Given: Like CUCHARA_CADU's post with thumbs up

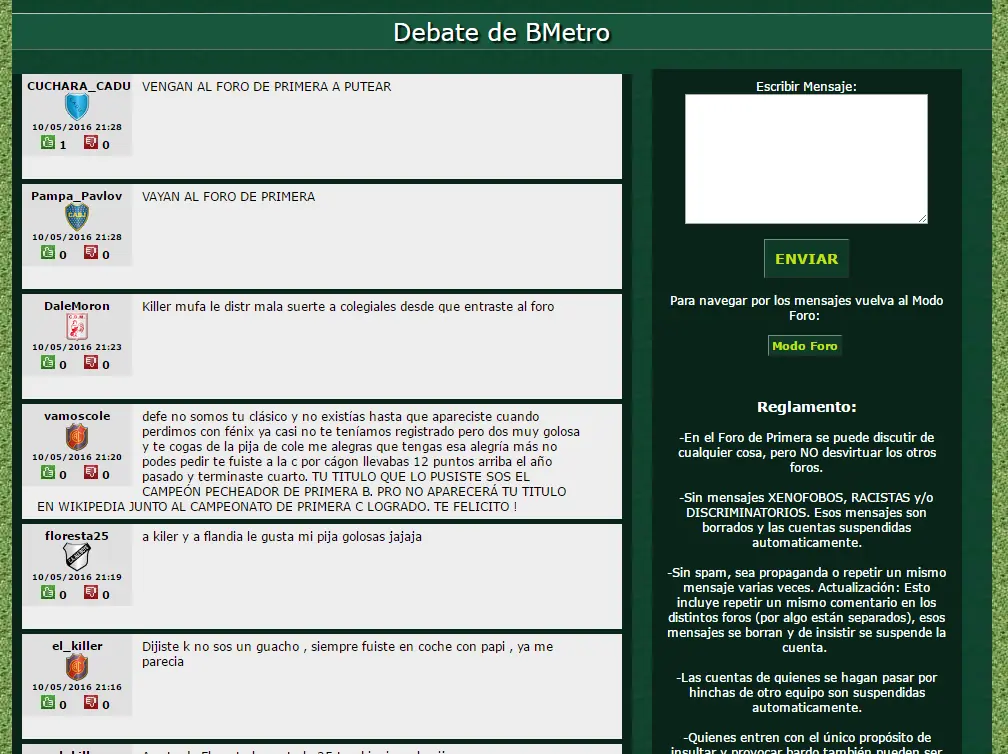Looking at the screenshot, I should point(48,143).
